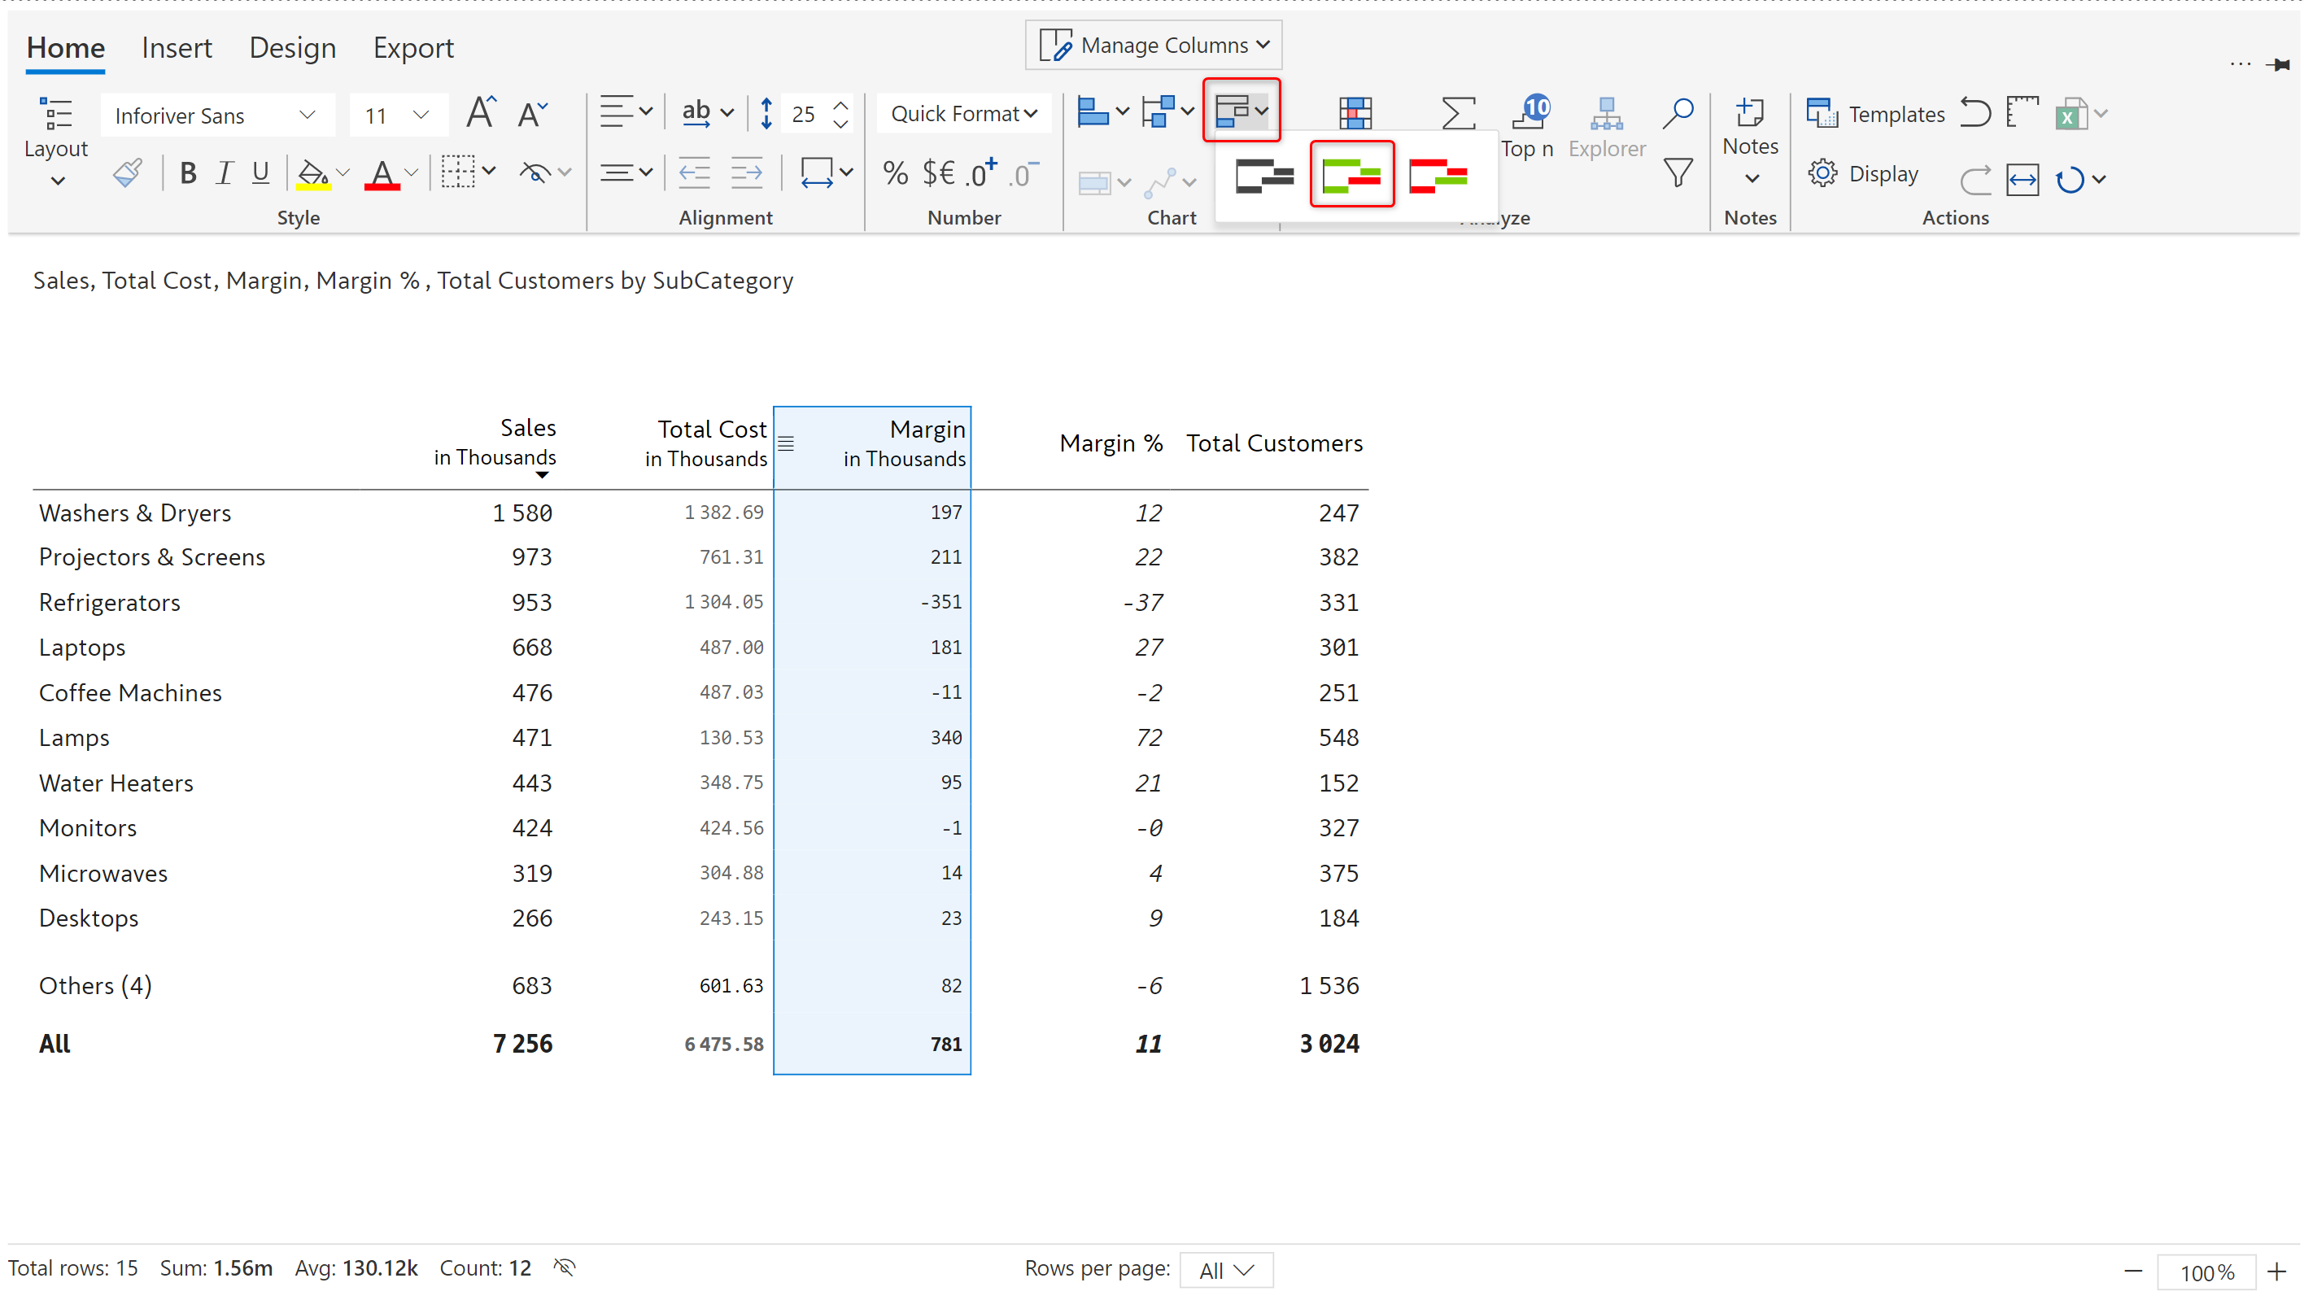
Task: Open the Inforiver Sans font dropdown
Action: 214,115
